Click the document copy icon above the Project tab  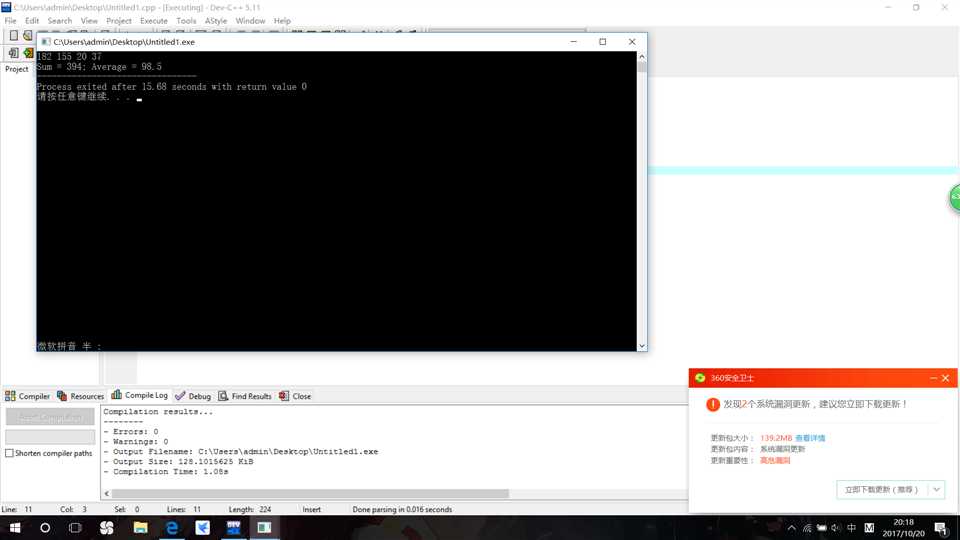click(13, 53)
